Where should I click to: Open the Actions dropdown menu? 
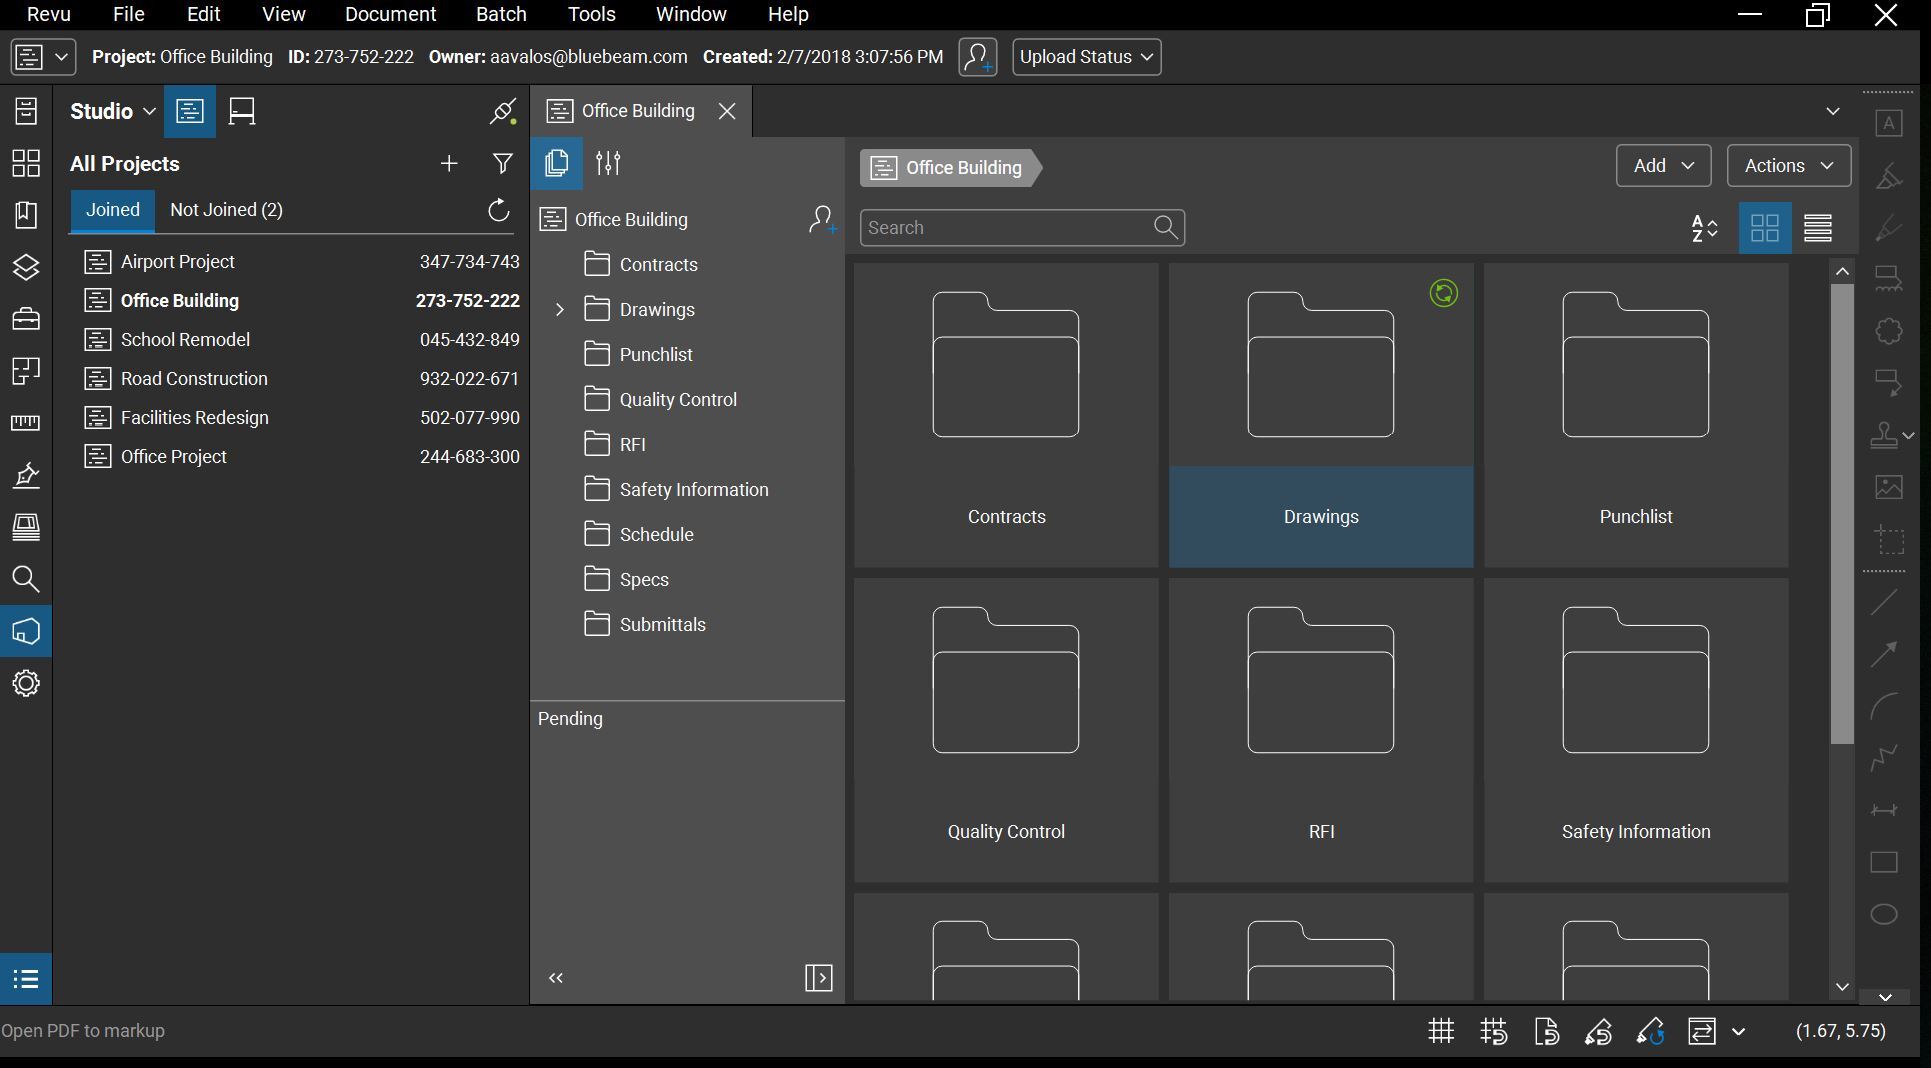[x=1788, y=166]
